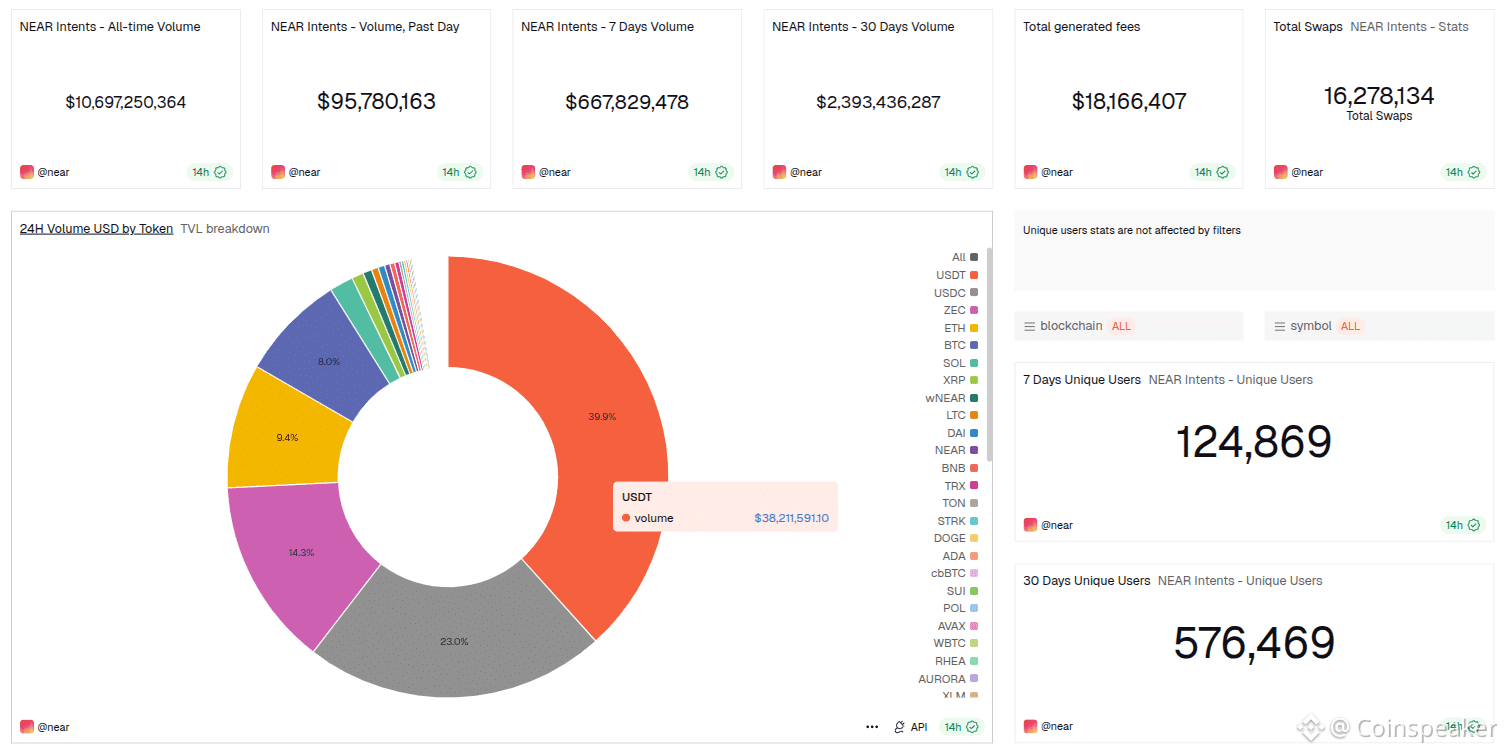This screenshot has height=753, width=1505.
Task: Click the Coinspeaker watermark icon
Action: pos(1309,727)
